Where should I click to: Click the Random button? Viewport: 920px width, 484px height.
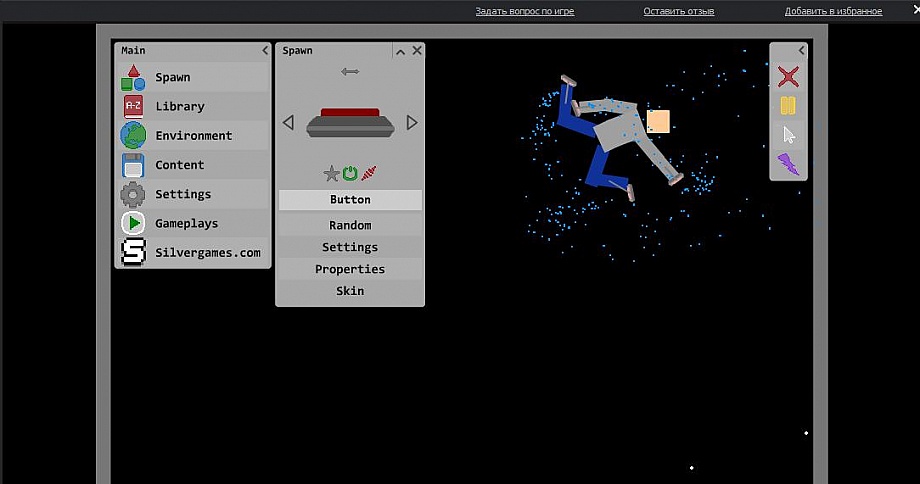[350, 225]
